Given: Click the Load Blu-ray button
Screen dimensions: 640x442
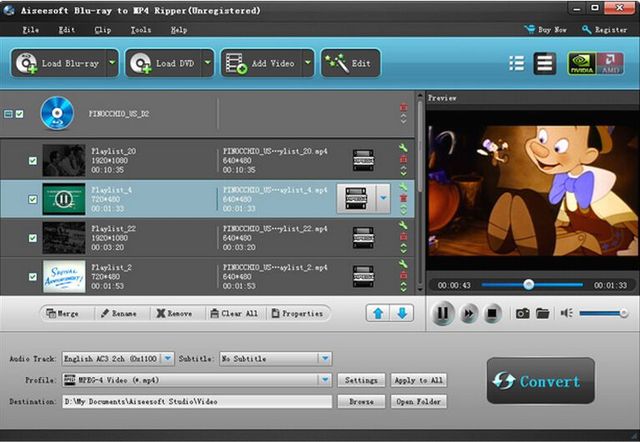Looking at the screenshot, I should click(x=59, y=63).
